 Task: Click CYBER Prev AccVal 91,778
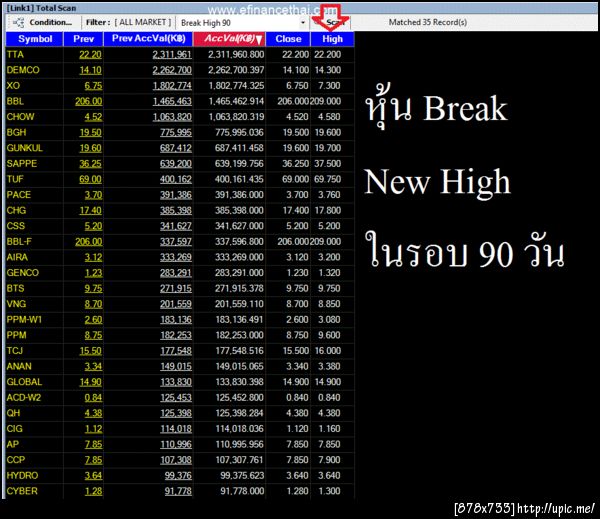click(178, 491)
